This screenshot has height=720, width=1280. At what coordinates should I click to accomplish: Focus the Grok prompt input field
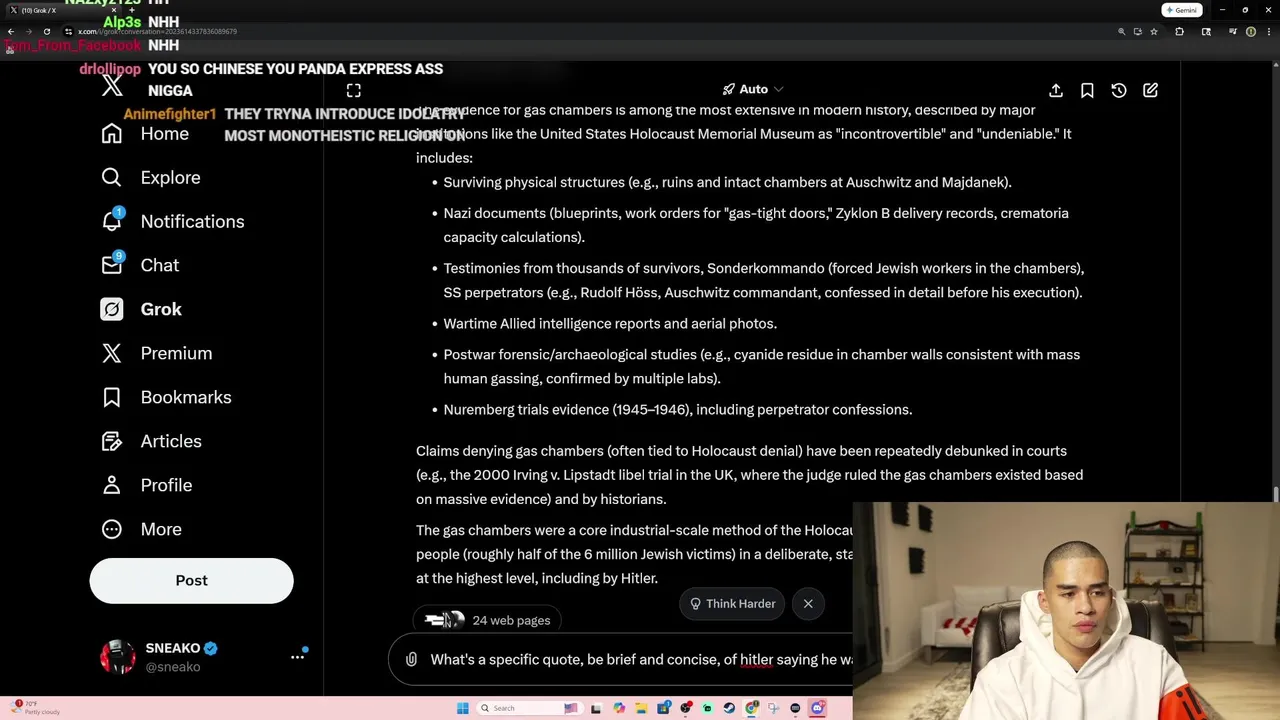[x=640, y=659]
